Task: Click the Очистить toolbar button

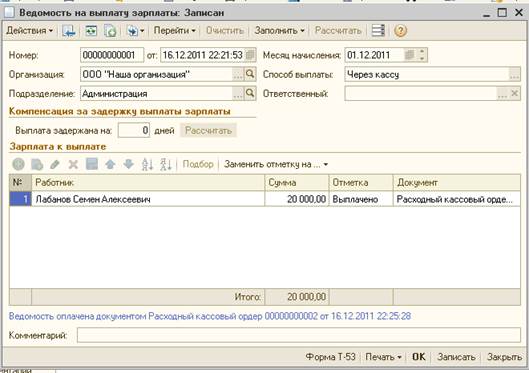Action: [225, 31]
